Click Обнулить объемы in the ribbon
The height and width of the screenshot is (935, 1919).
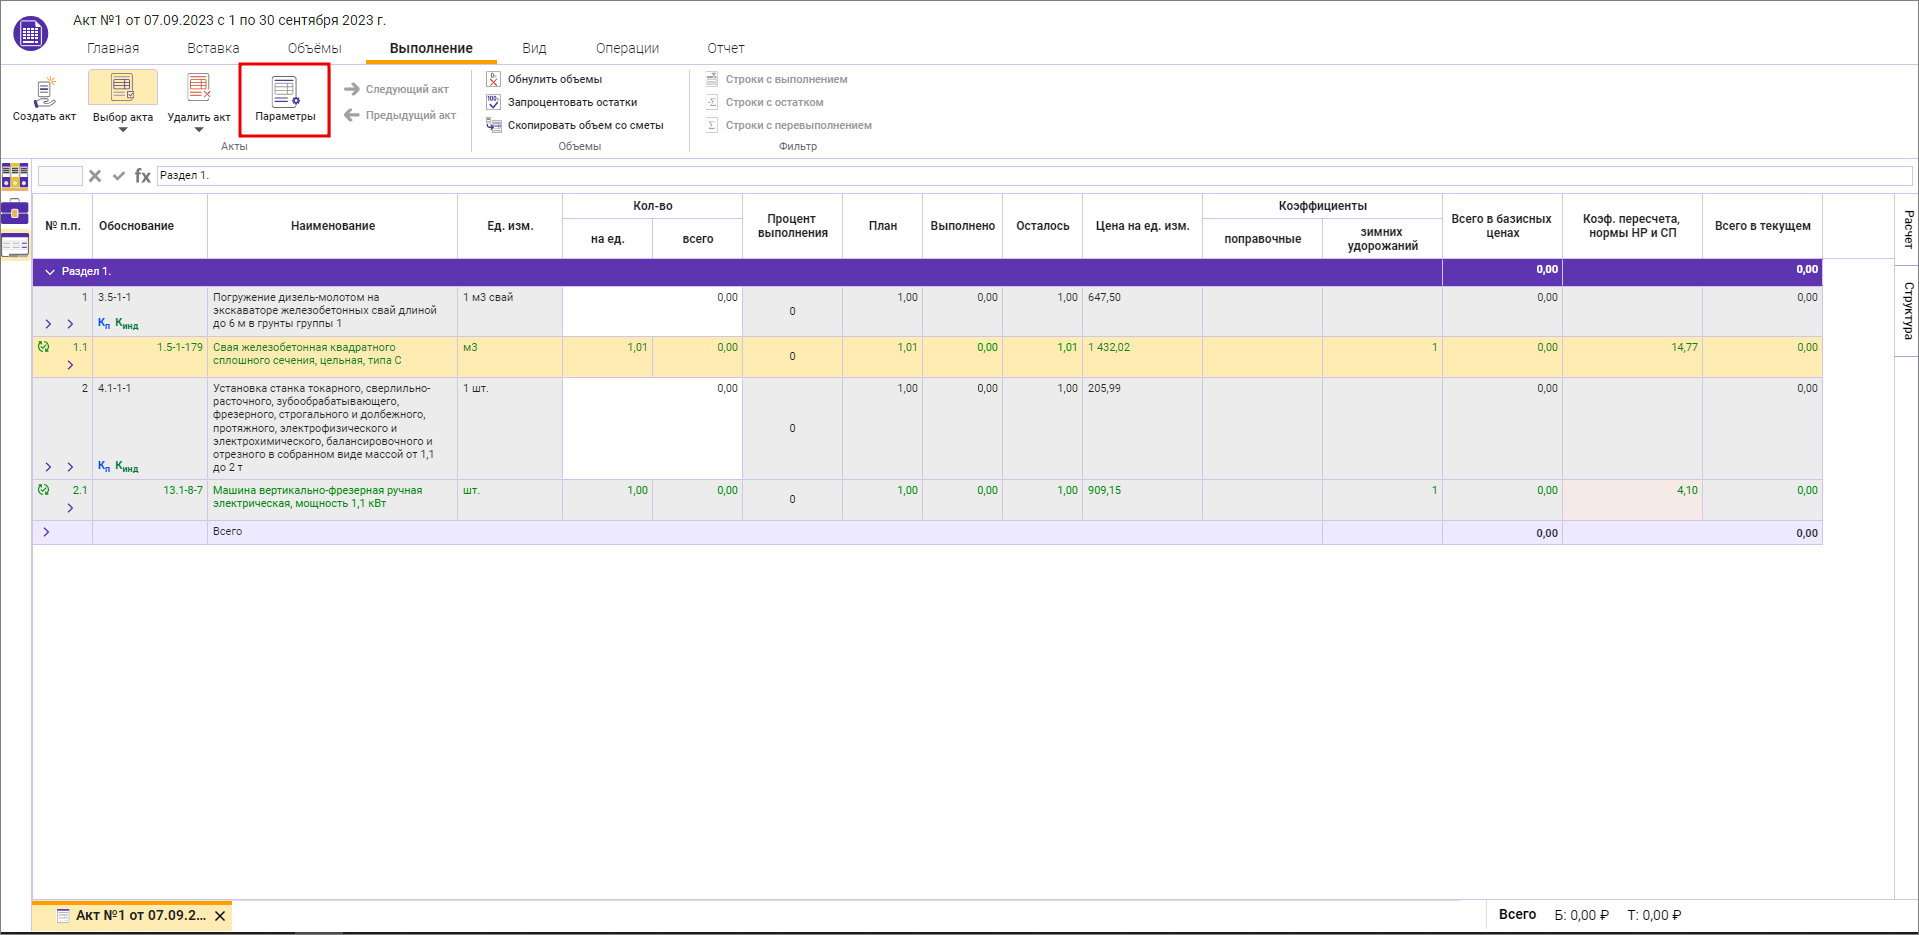[x=554, y=79]
